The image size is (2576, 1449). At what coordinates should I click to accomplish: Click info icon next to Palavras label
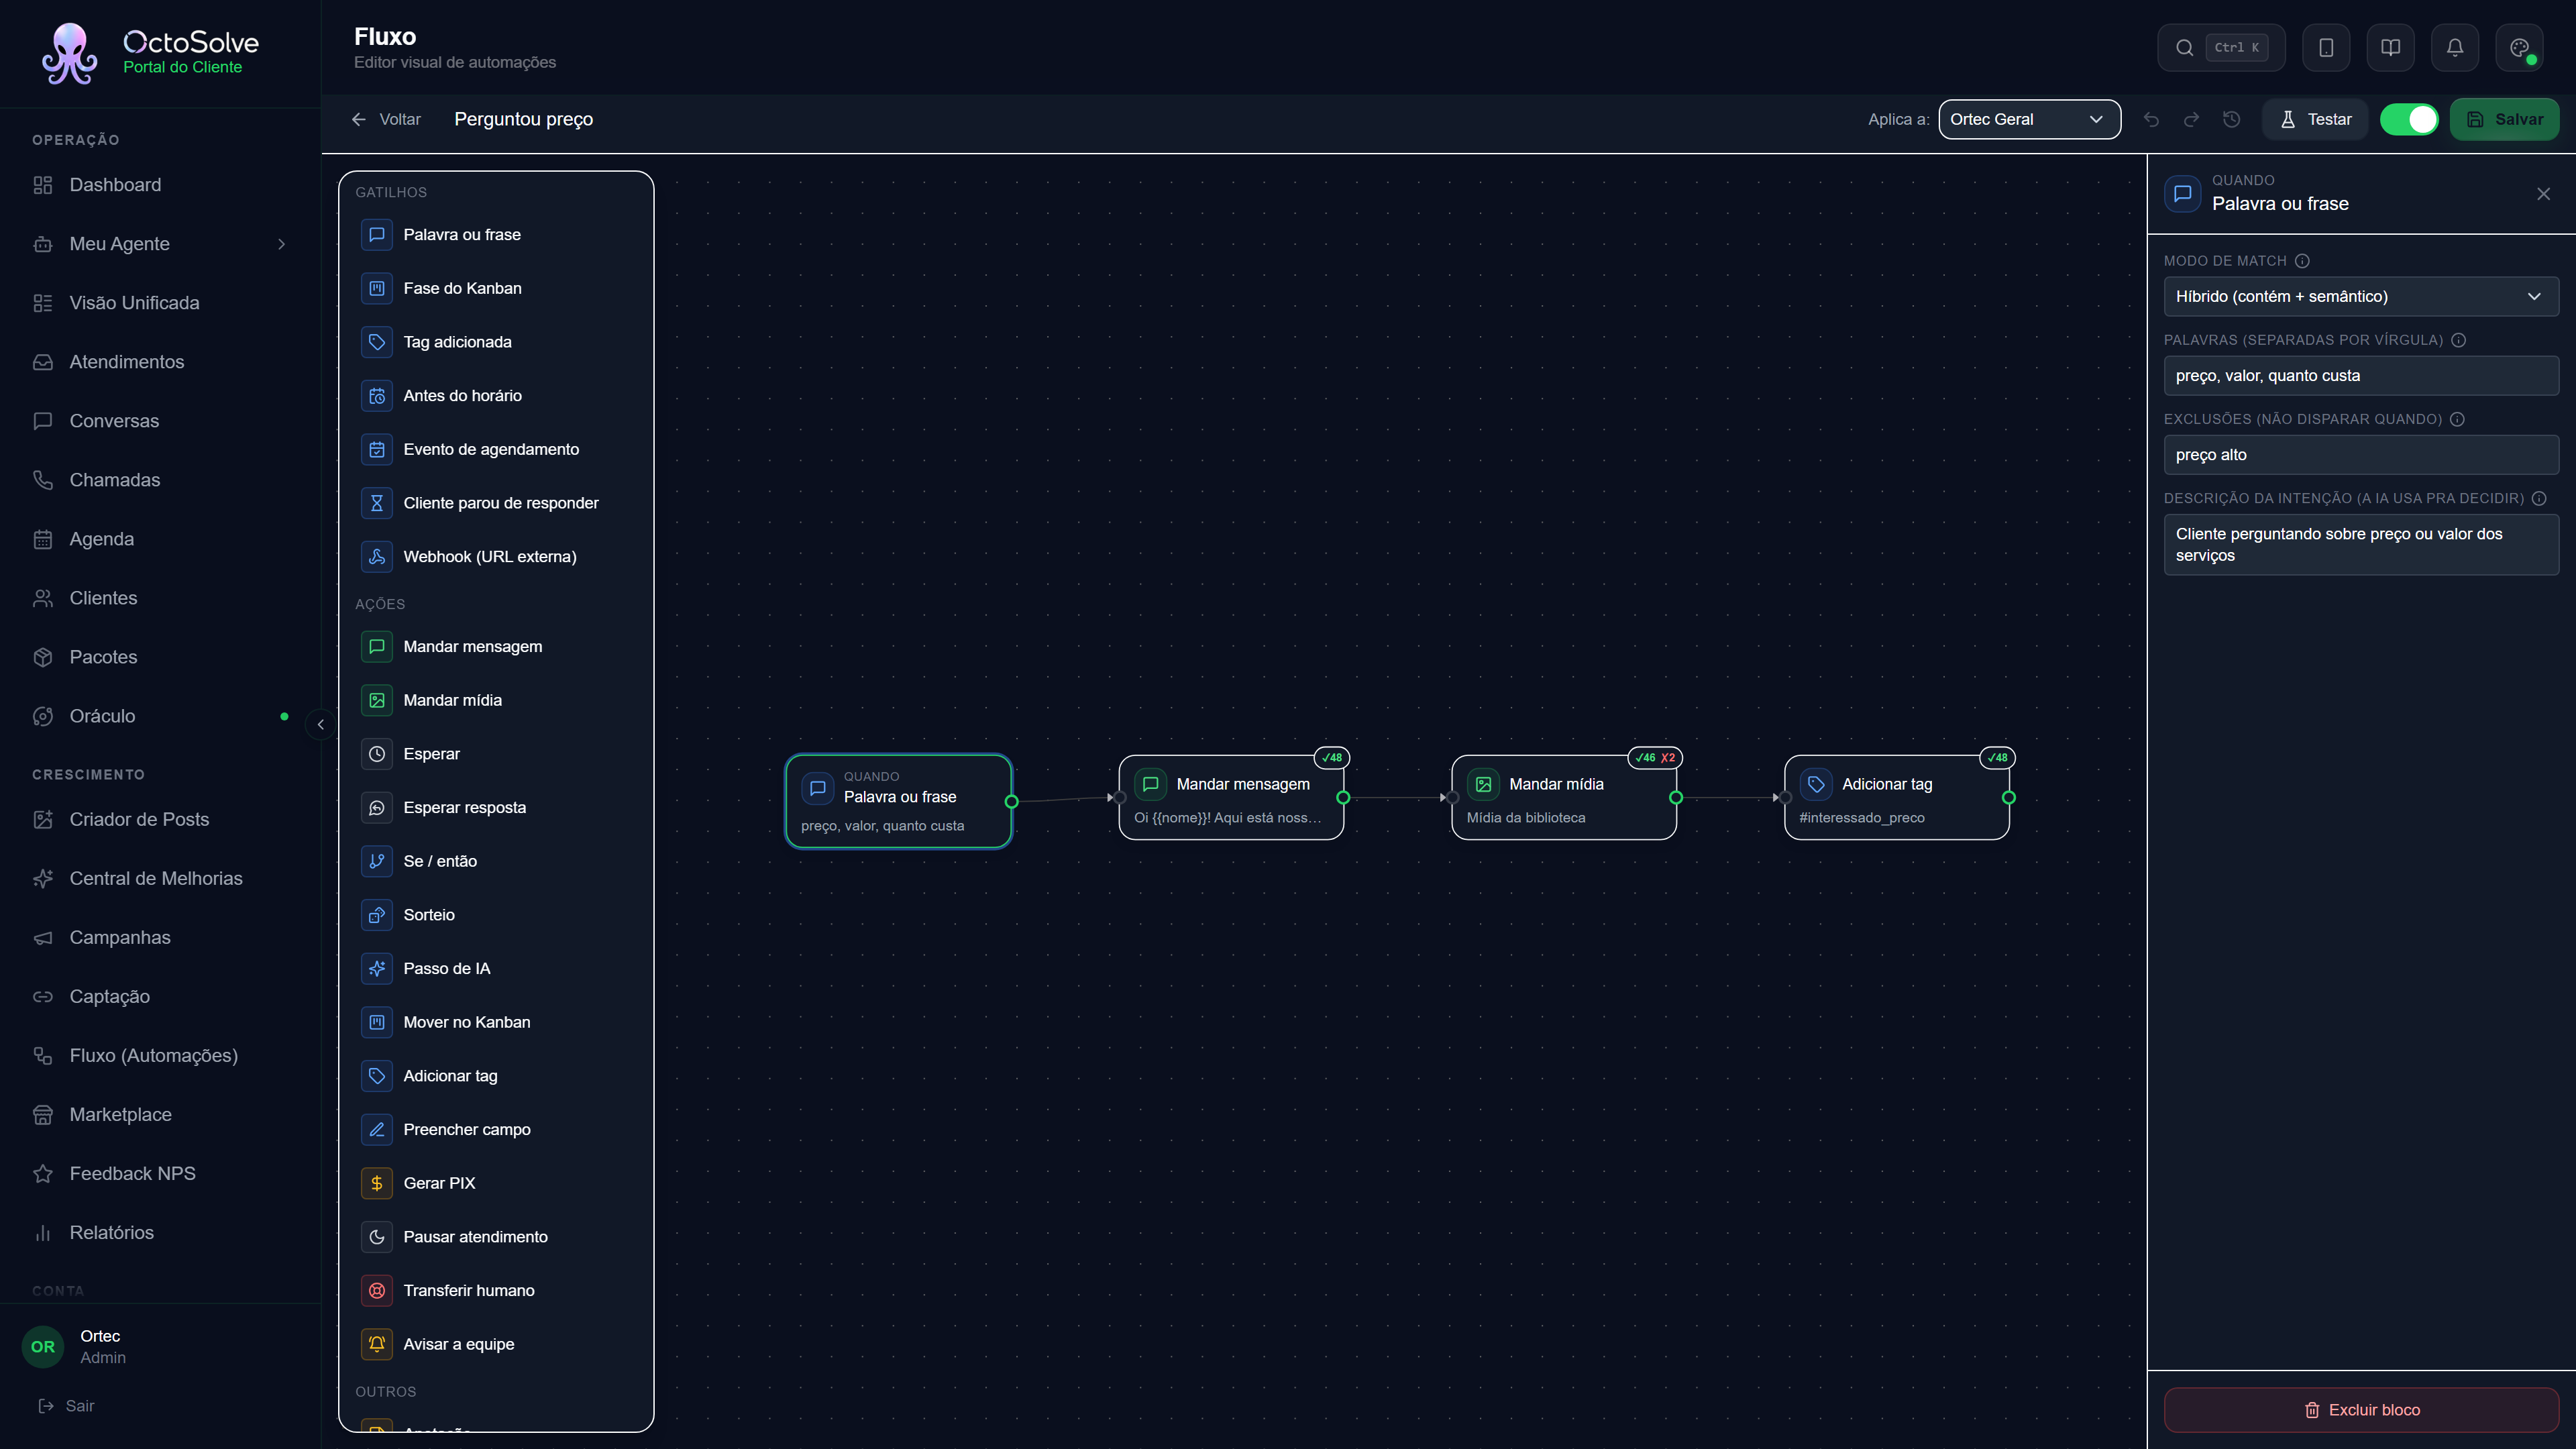pos(2458,340)
